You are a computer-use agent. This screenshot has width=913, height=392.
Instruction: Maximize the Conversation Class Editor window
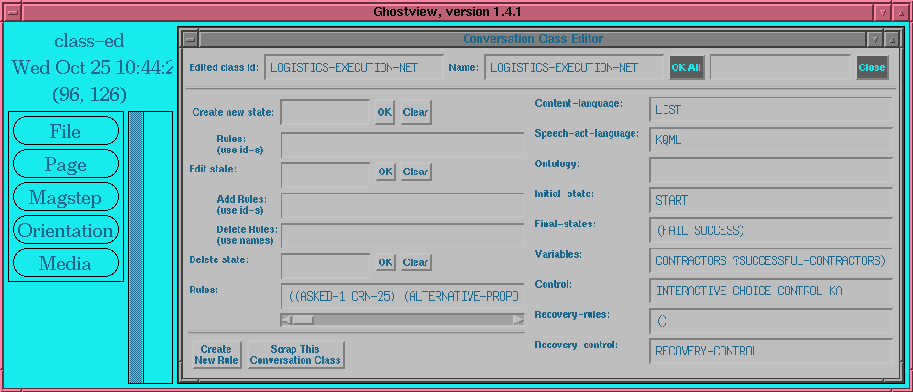[x=891, y=39]
